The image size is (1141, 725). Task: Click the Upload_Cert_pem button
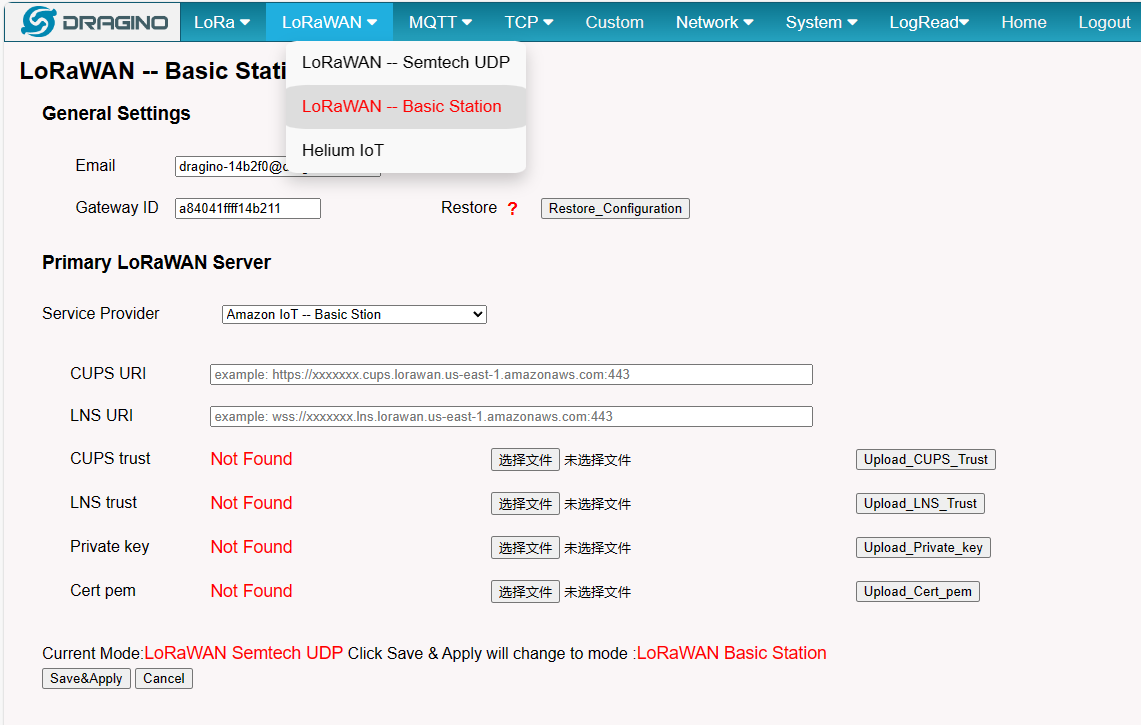[918, 592]
